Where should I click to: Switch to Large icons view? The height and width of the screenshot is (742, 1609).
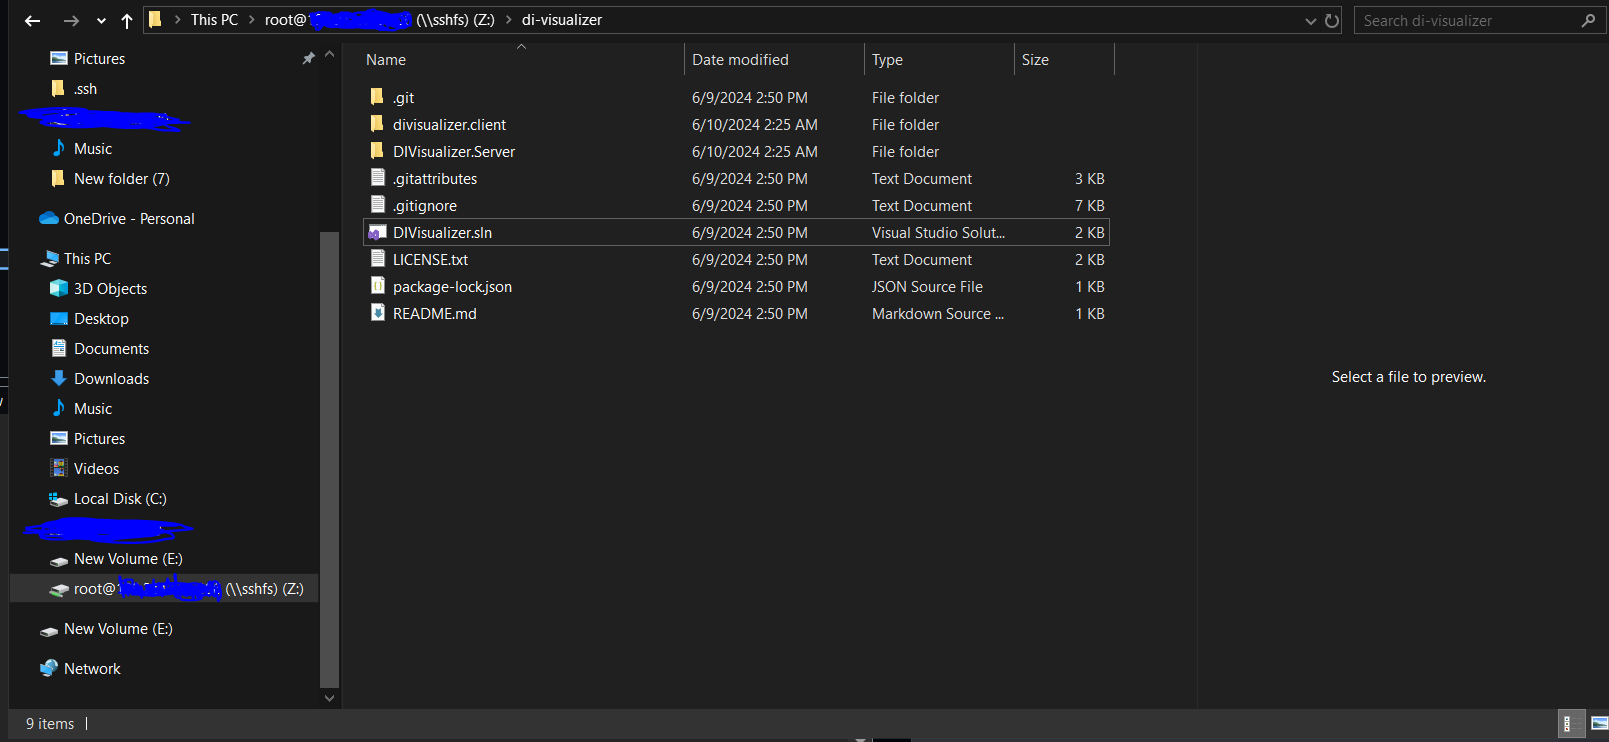(x=1598, y=724)
